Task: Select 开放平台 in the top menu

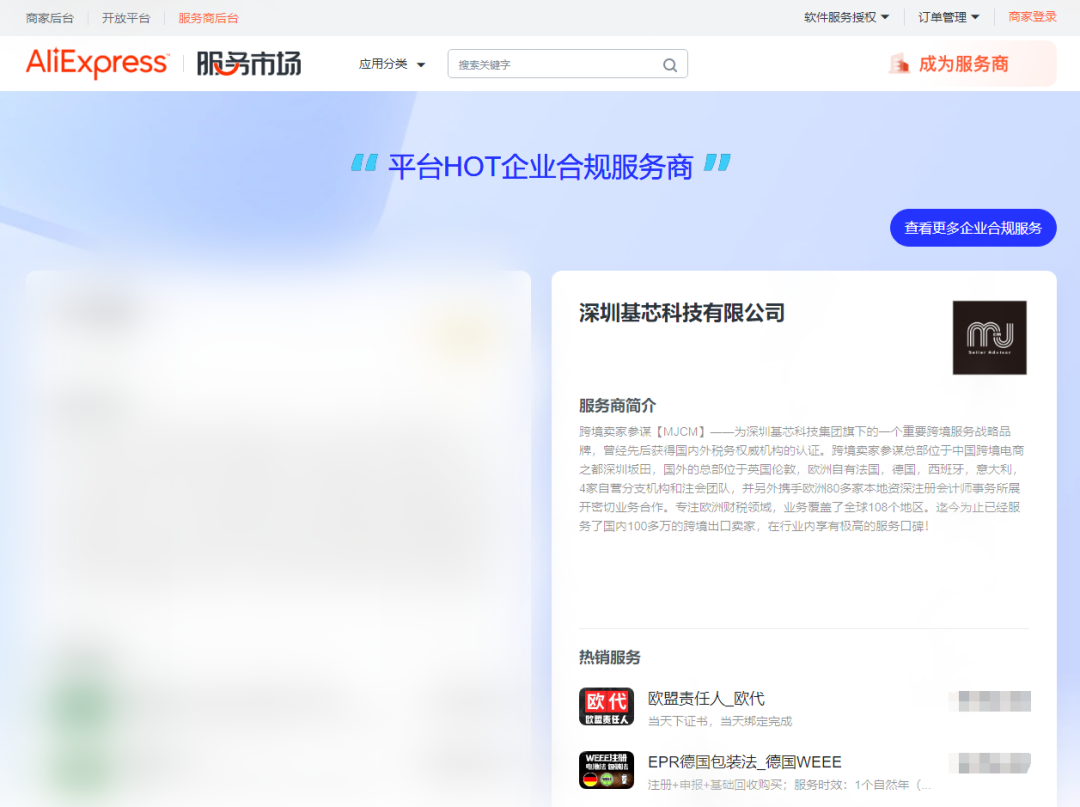Action: click(x=126, y=16)
